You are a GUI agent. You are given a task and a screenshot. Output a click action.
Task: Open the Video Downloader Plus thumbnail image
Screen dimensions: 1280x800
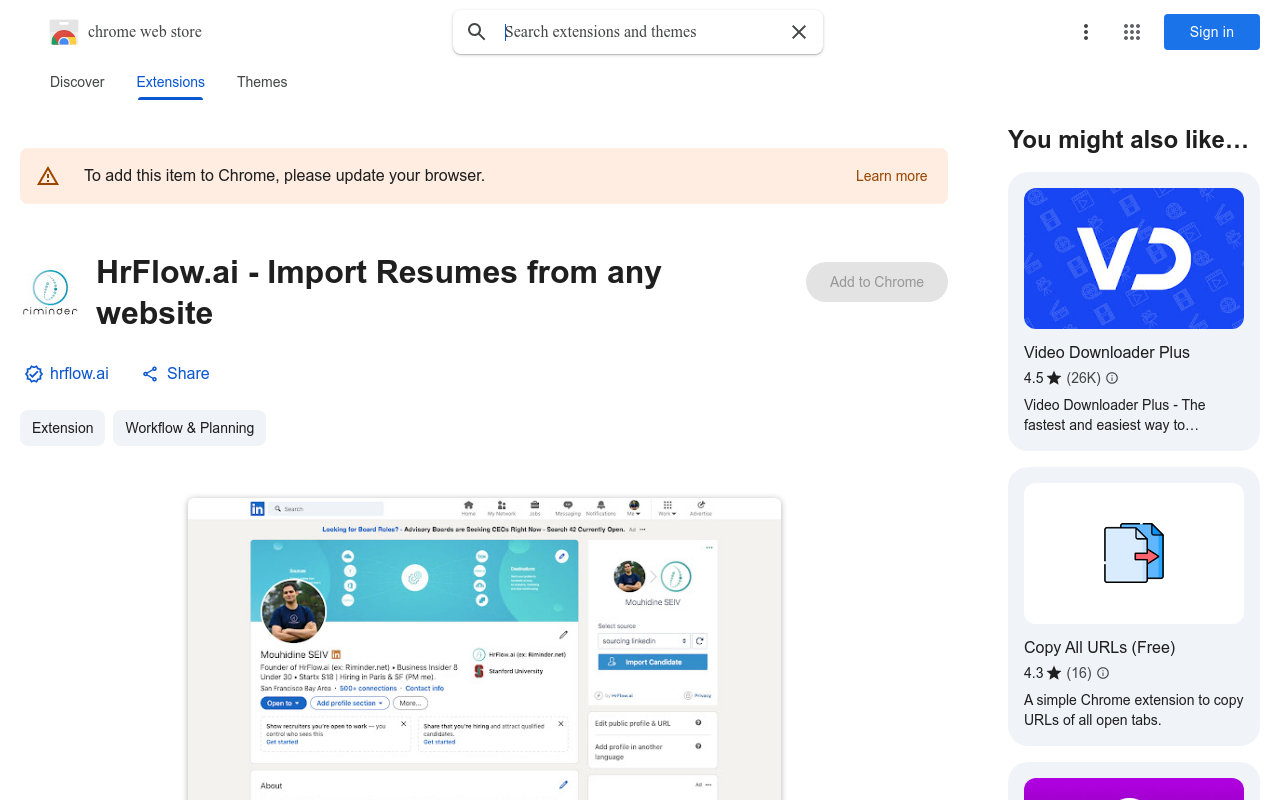tap(1134, 258)
